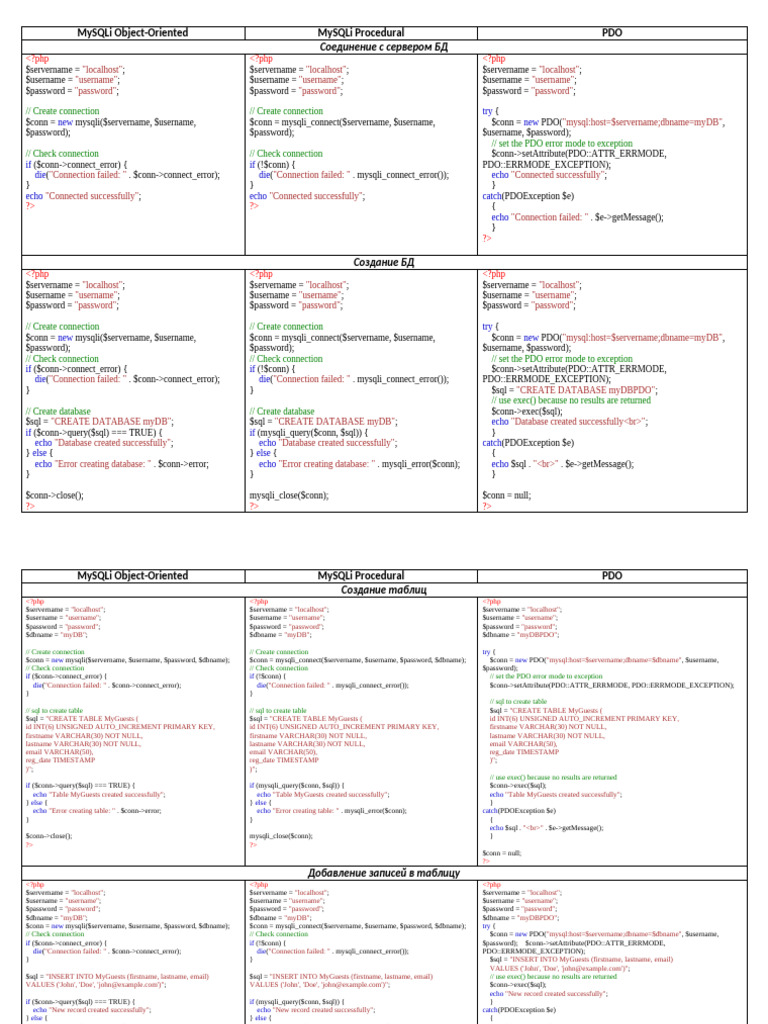Click "Error creating database" line with mysqli_error($conn)
Screen dimensions: 768x1024
point(359,464)
